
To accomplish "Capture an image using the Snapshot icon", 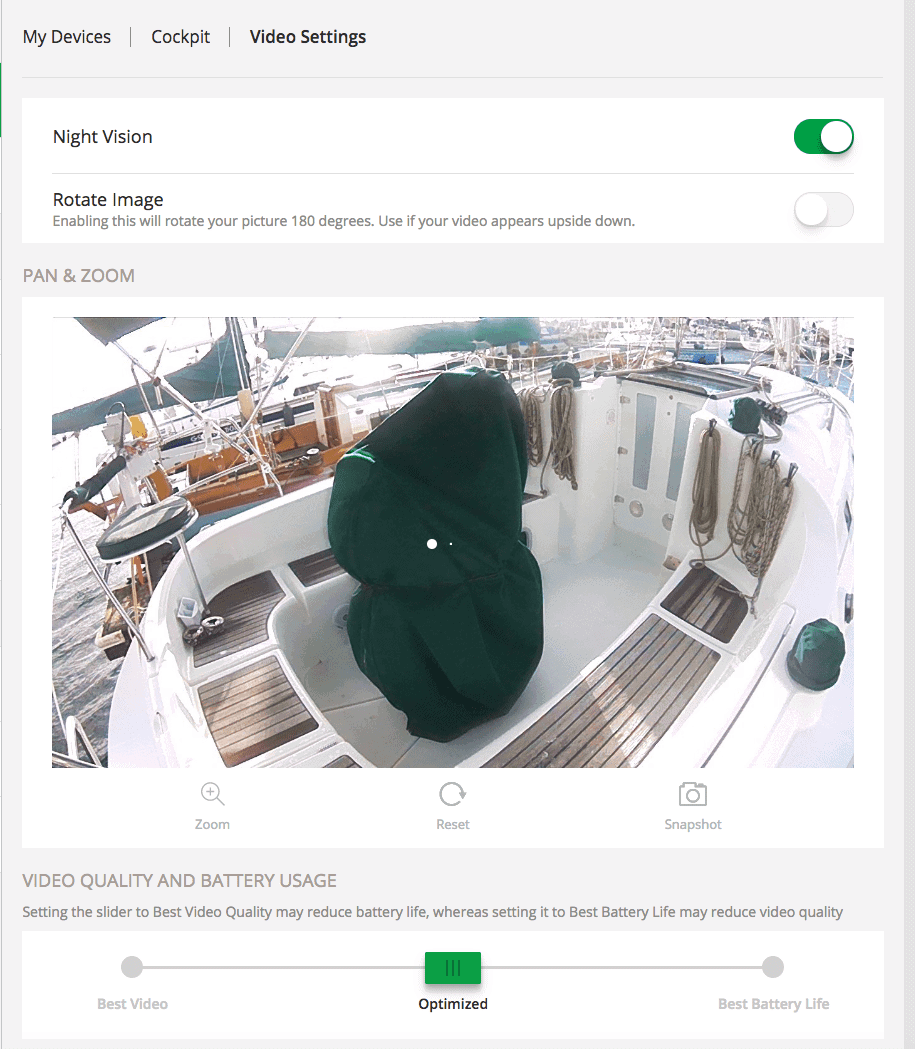I will pos(692,793).
